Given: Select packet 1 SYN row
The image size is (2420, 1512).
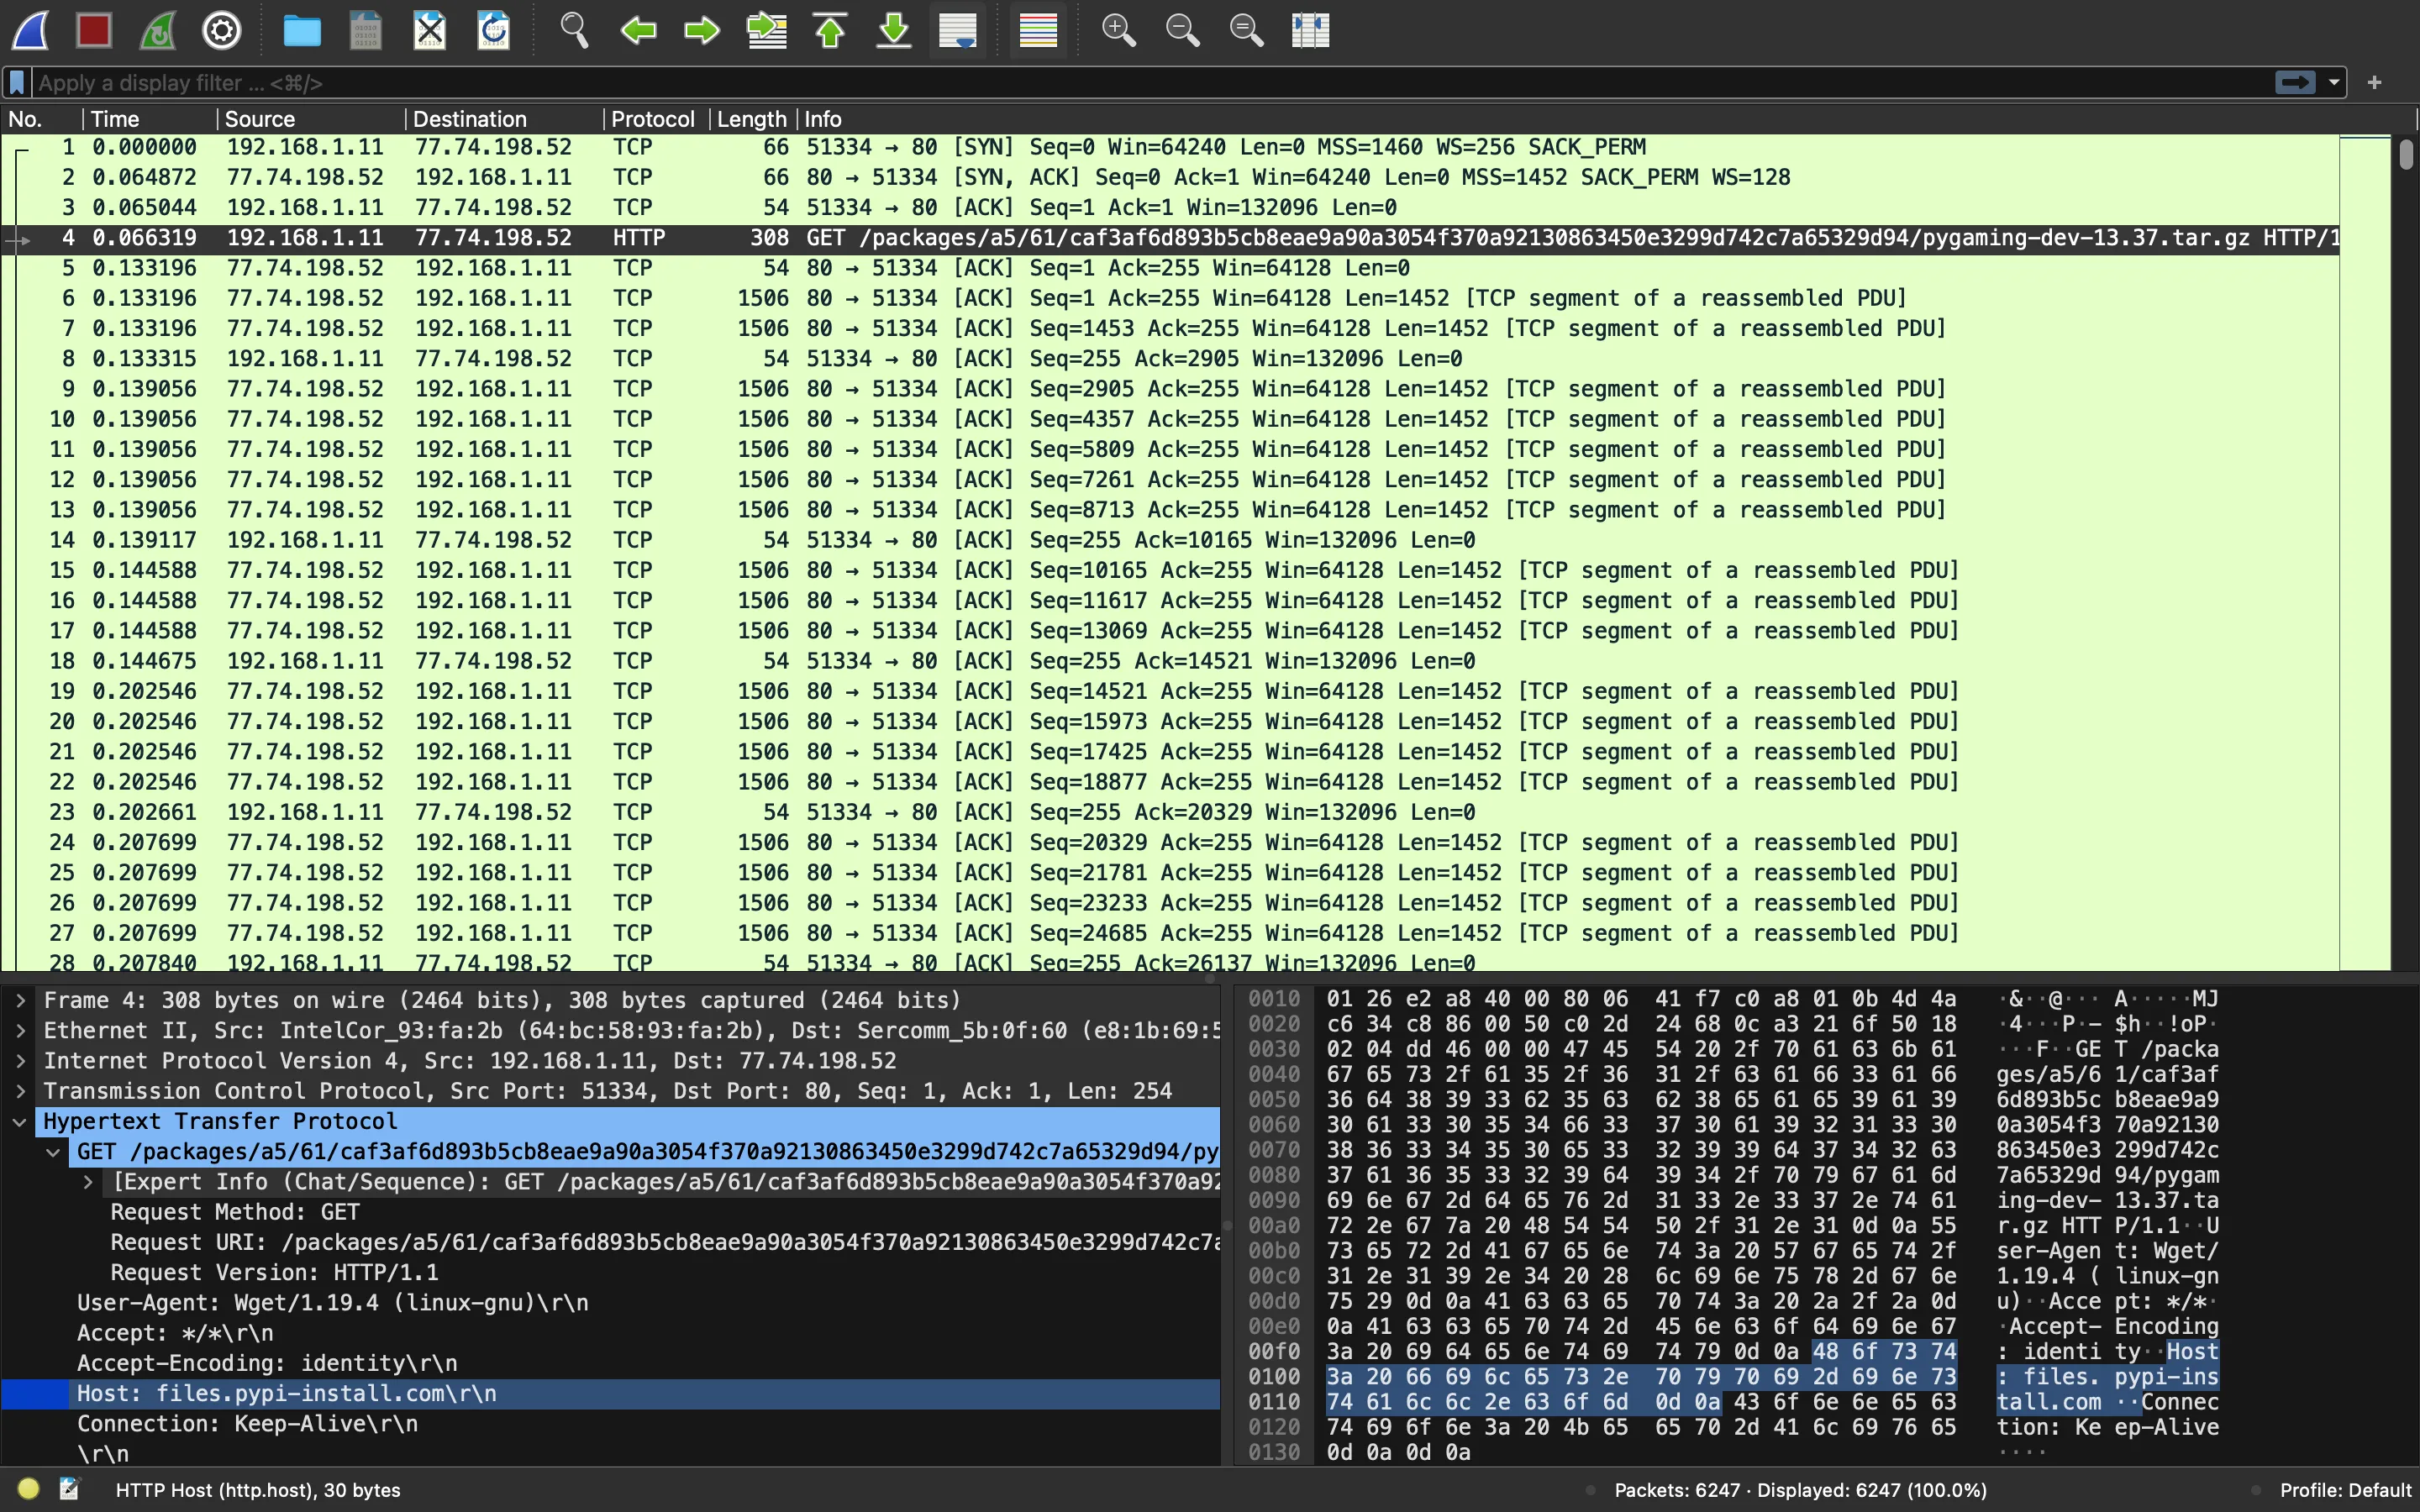Looking at the screenshot, I should coord(1170,147).
